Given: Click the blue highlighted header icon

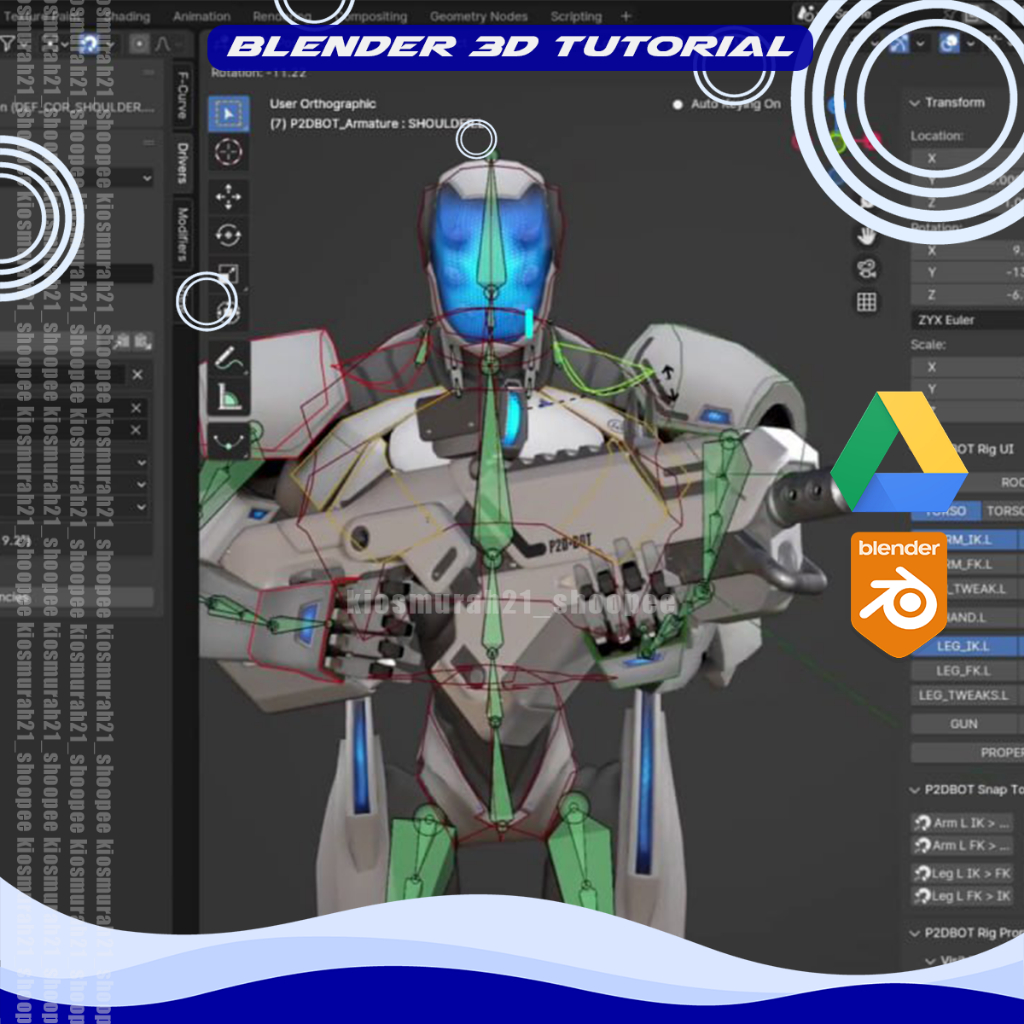Looking at the screenshot, I should pos(89,44).
